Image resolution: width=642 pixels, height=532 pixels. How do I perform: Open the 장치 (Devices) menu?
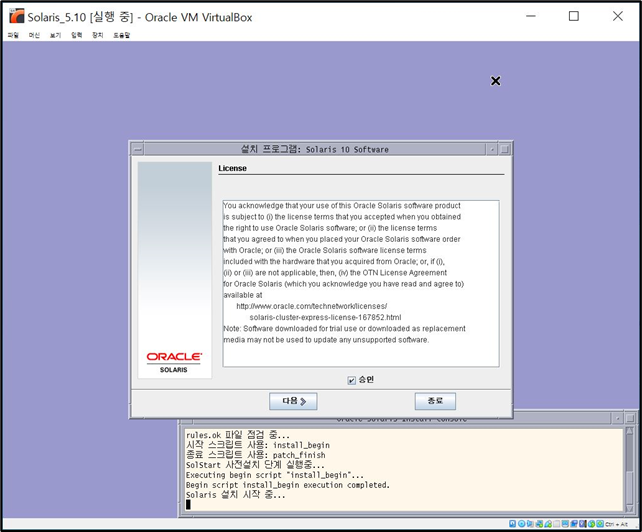[x=97, y=35]
